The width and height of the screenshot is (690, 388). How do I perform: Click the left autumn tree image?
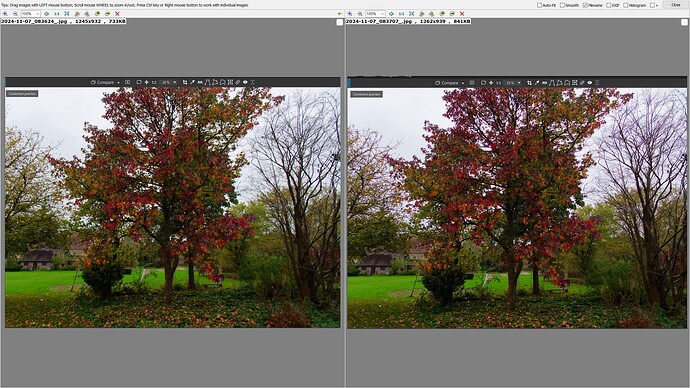pyautogui.click(x=172, y=207)
